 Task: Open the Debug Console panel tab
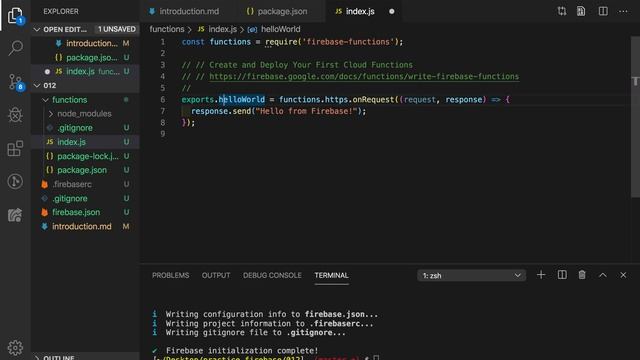point(272,276)
